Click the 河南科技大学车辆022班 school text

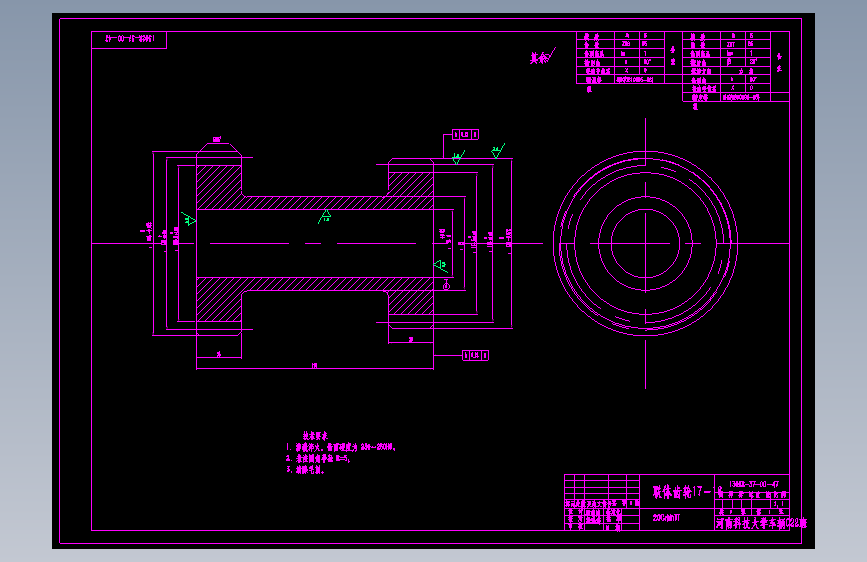(x=761, y=523)
